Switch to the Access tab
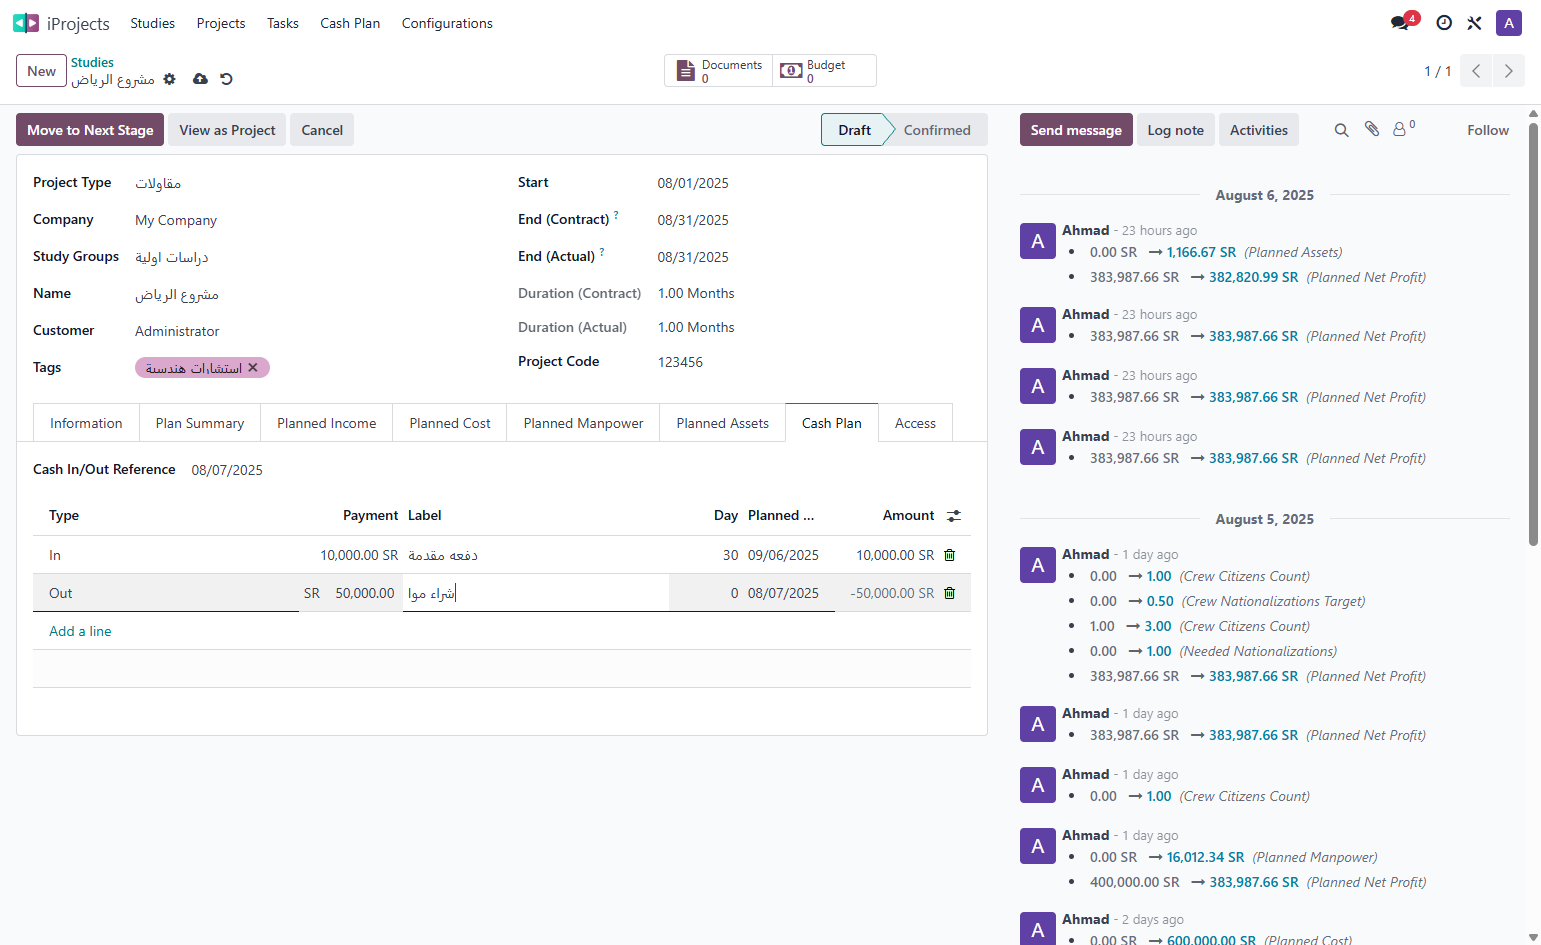Viewport: 1541px width, 945px height. [x=915, y=423]
